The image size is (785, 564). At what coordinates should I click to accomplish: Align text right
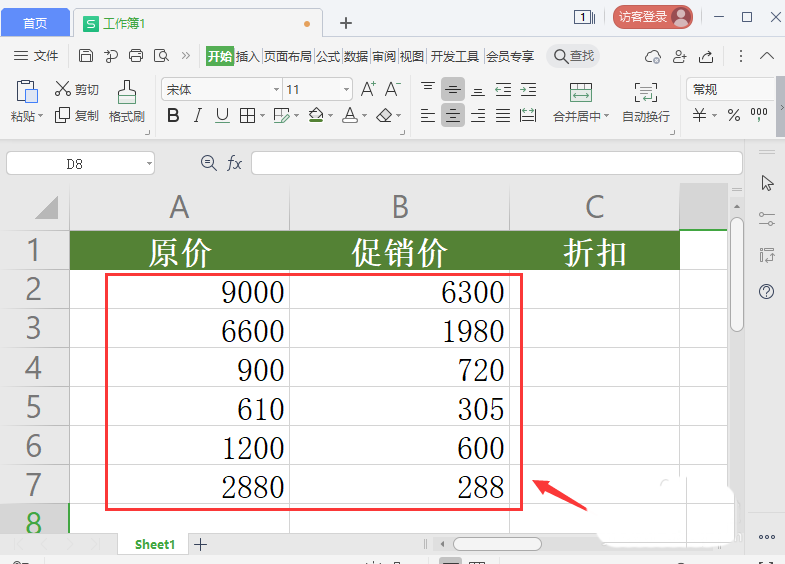pyautogui.click(x=478, y=116)
